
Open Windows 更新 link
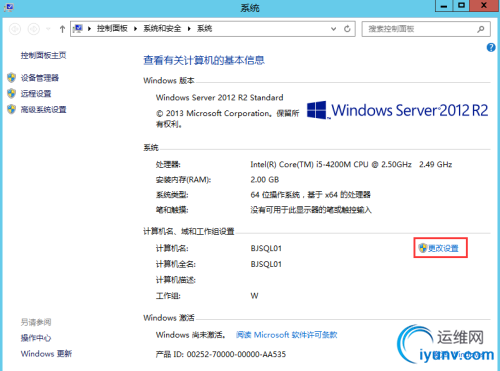pyautogui.click(x=46, y=354)
